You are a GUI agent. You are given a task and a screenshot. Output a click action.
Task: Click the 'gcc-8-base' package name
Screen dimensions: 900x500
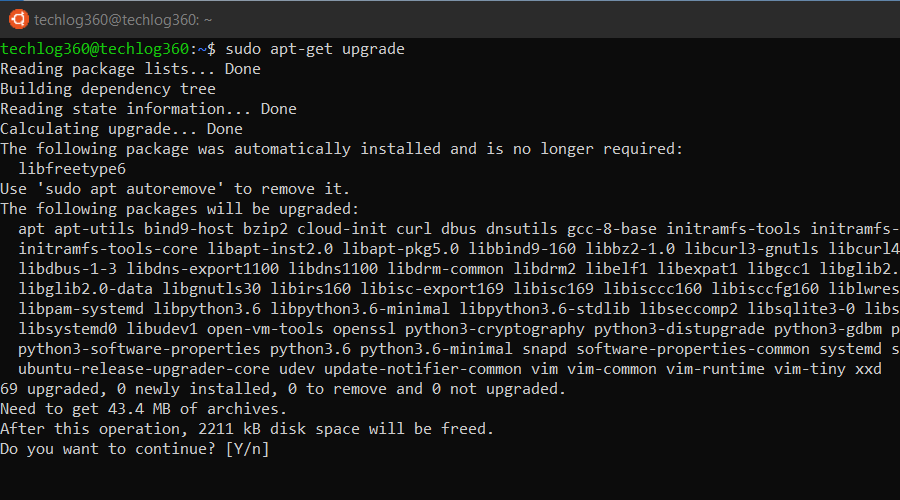612,229
